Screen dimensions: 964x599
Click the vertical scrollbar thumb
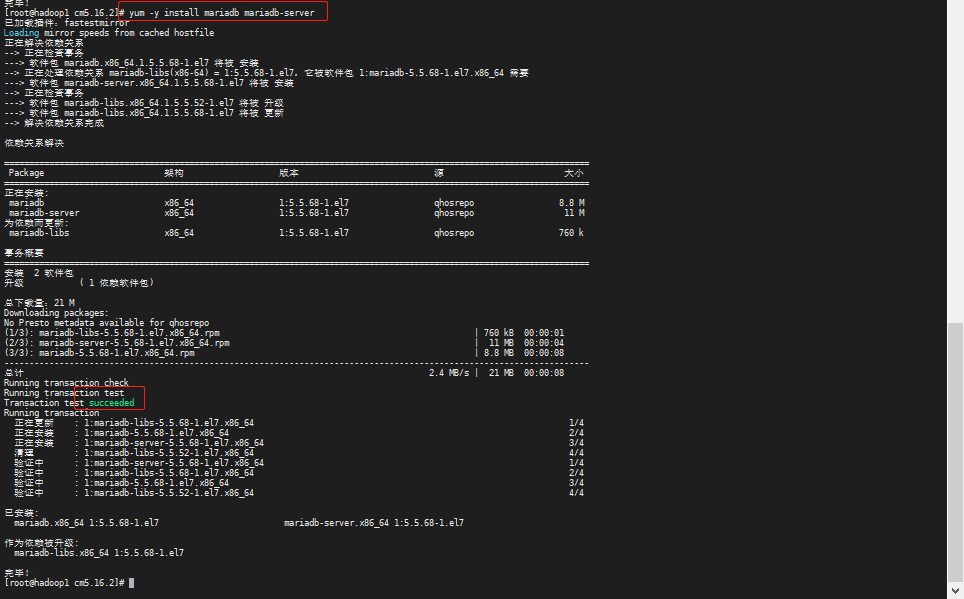955,450
